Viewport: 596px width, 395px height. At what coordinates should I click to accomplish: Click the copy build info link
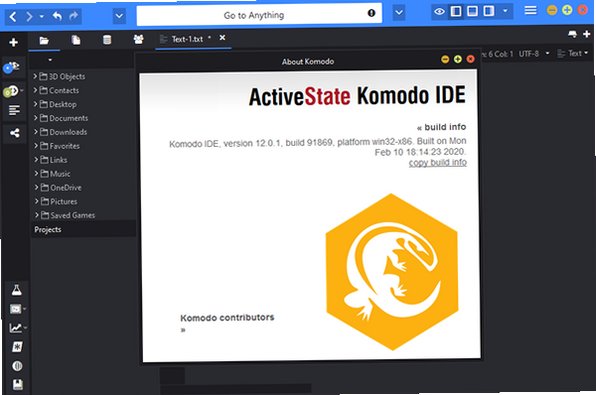437,163
